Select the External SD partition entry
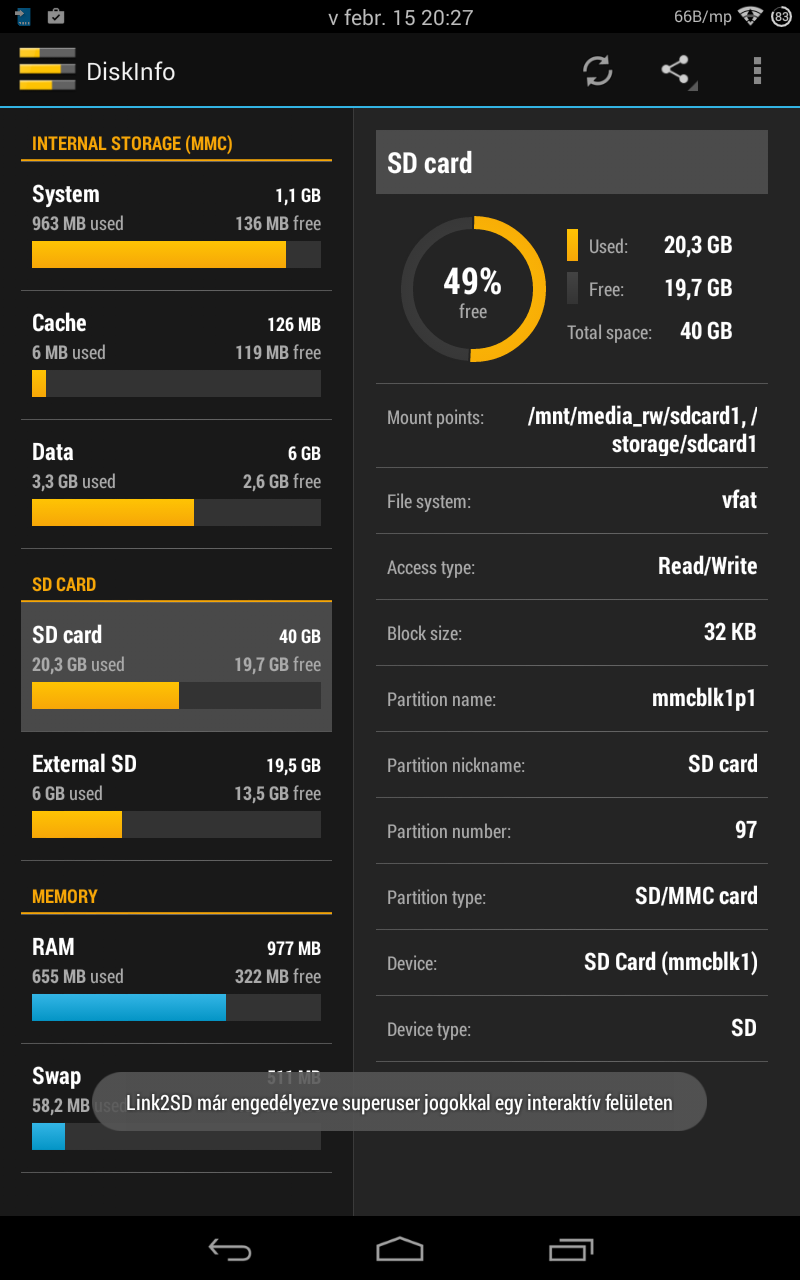 (x=176, y=796)
